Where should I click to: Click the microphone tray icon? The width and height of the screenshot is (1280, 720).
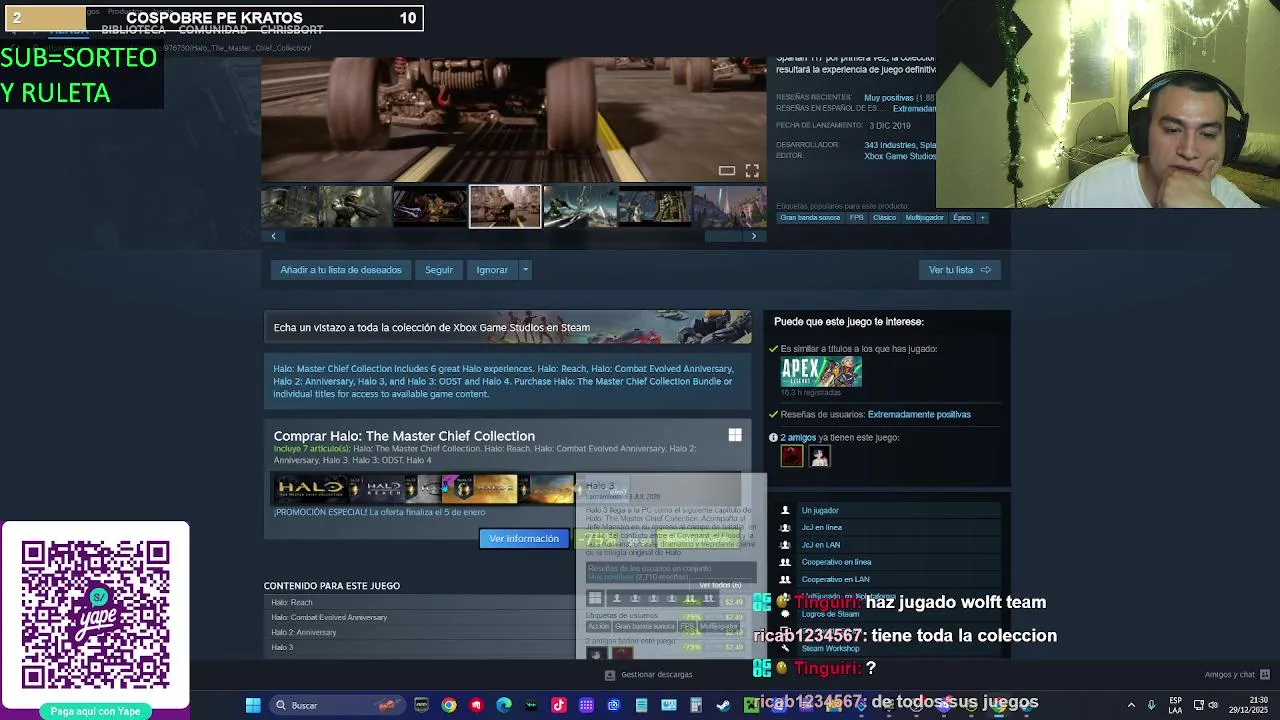(x=1151, y=706)
